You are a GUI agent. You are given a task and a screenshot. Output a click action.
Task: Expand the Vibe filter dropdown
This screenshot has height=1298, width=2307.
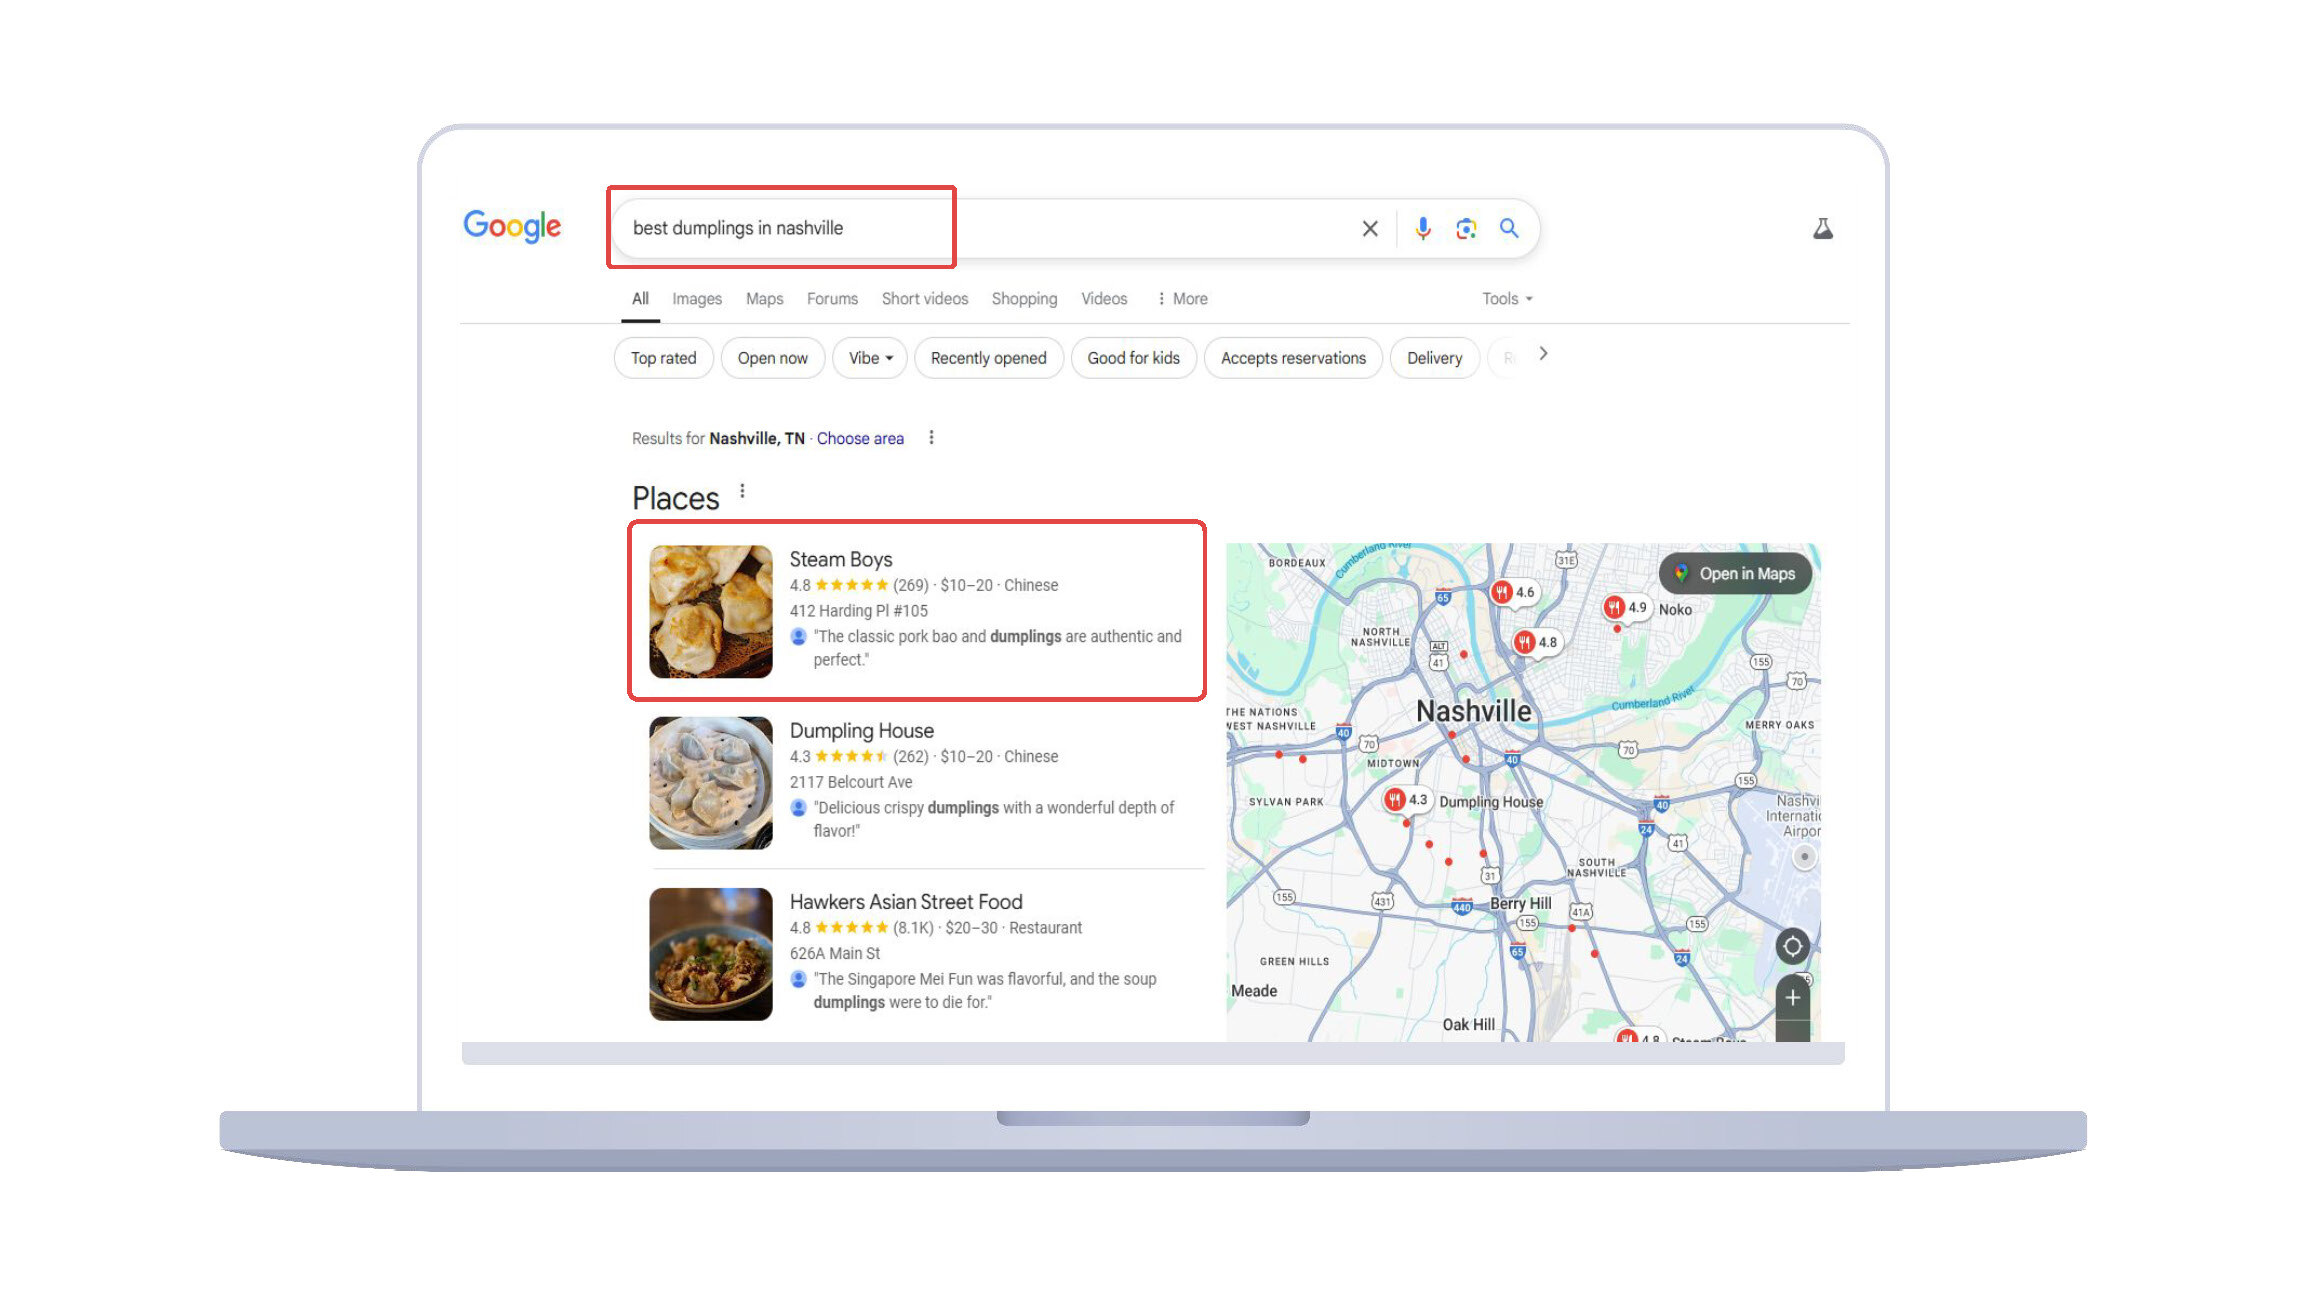click(870, 358)
